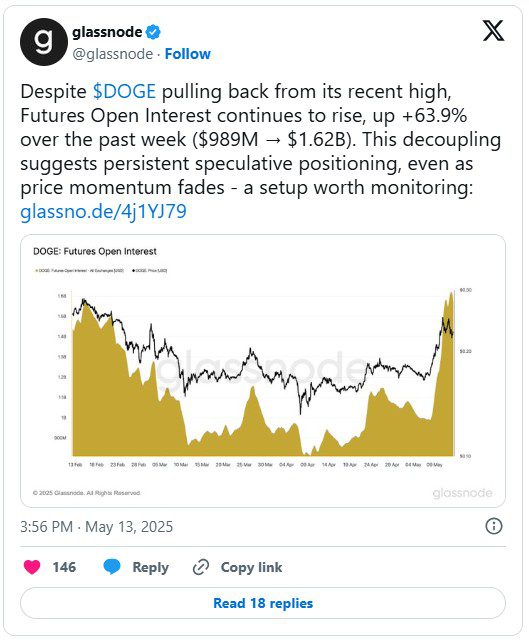Click the glassnode profile avatar
This screenshot has height=643, width=529.
coord(44,42)
